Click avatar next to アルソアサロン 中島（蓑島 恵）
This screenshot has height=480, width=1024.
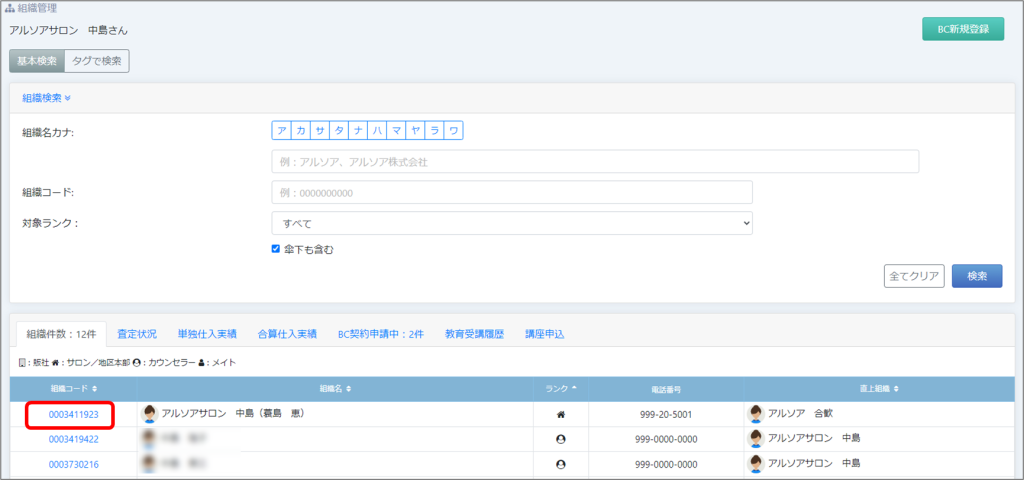tap(151, 414)
